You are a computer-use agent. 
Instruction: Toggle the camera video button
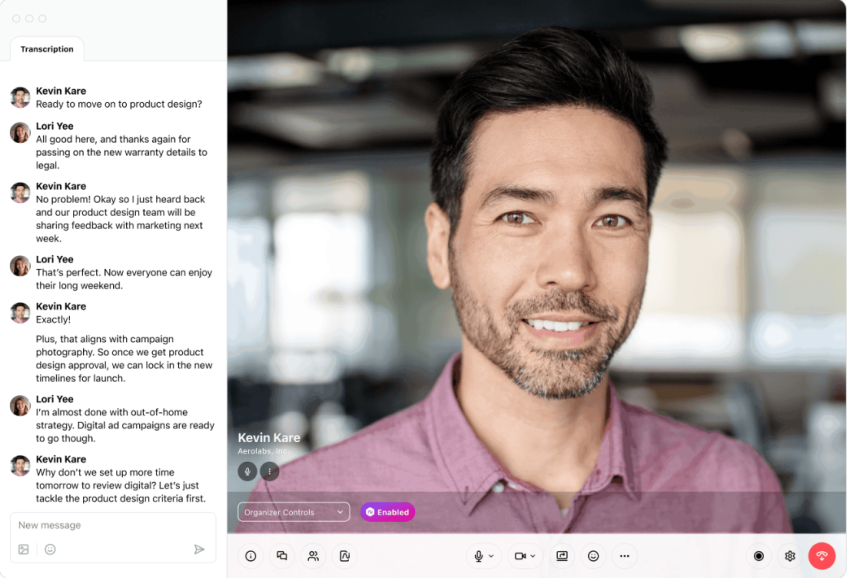520,556
